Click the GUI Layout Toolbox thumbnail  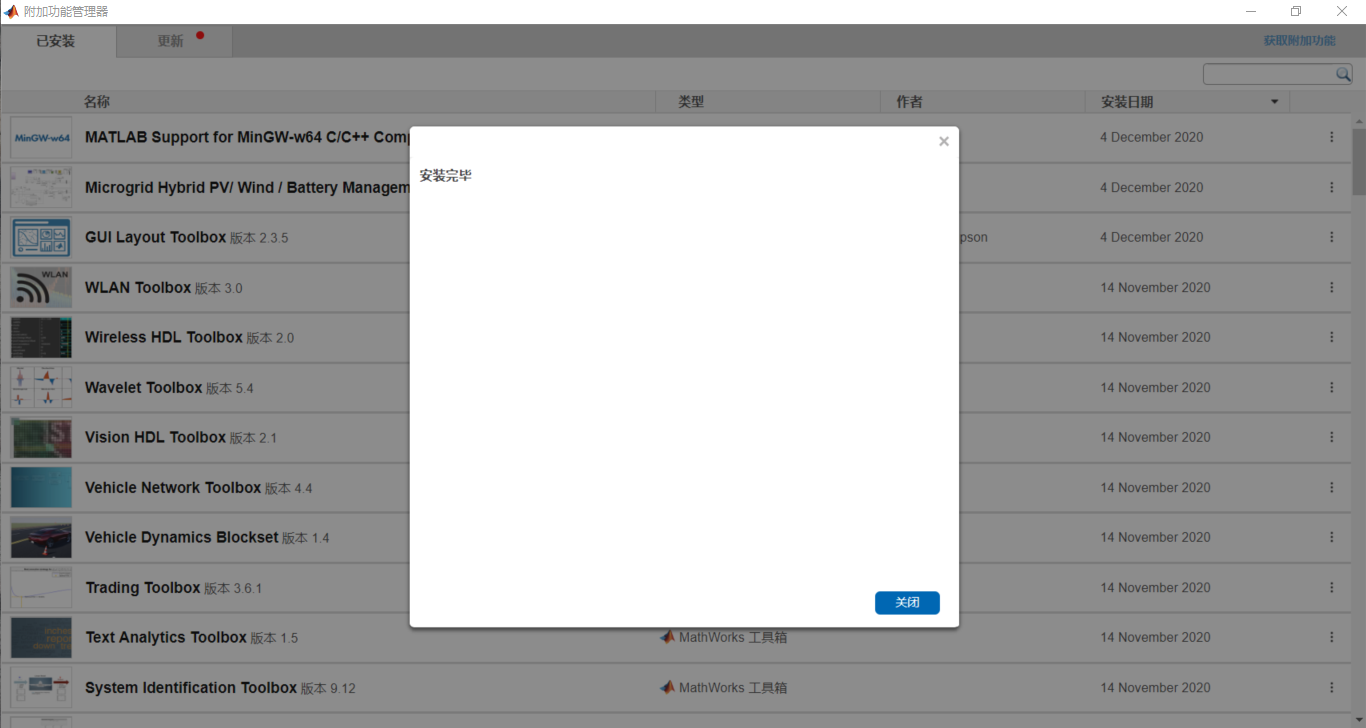tap(41, 237)
